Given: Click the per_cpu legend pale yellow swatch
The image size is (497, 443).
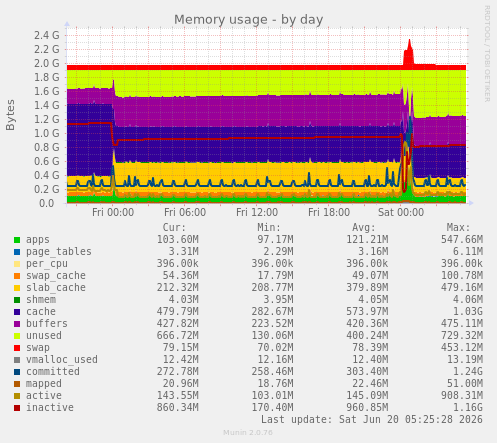Looking at the screenshot, I should [x=17, y=264].
